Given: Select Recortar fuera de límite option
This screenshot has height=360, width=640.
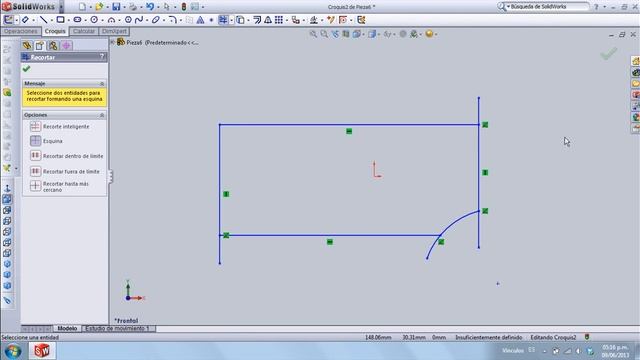Looking at the screenshot, I should [64, 171].
